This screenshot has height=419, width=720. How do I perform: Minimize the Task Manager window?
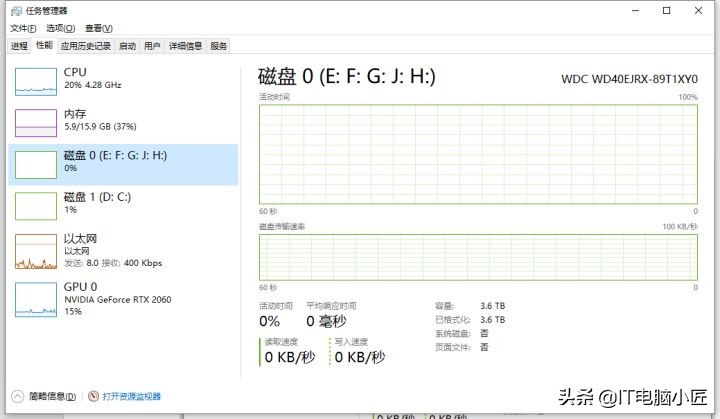[x=636, y=11]
